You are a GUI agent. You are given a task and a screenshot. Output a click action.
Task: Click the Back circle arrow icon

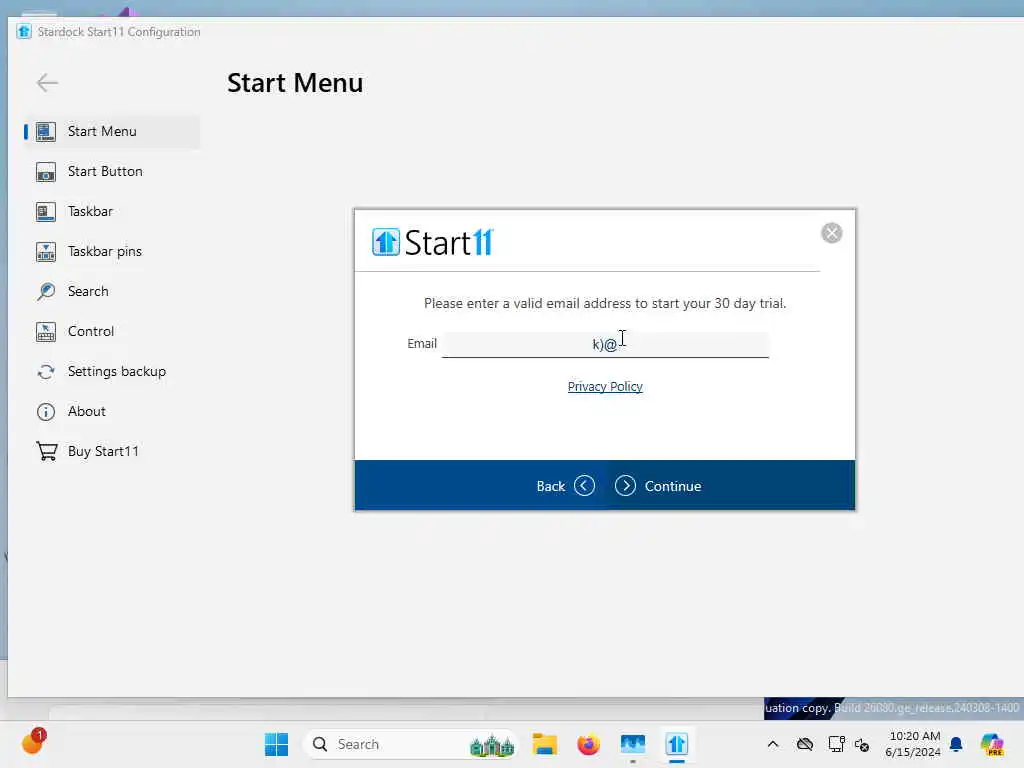(584, 486)
